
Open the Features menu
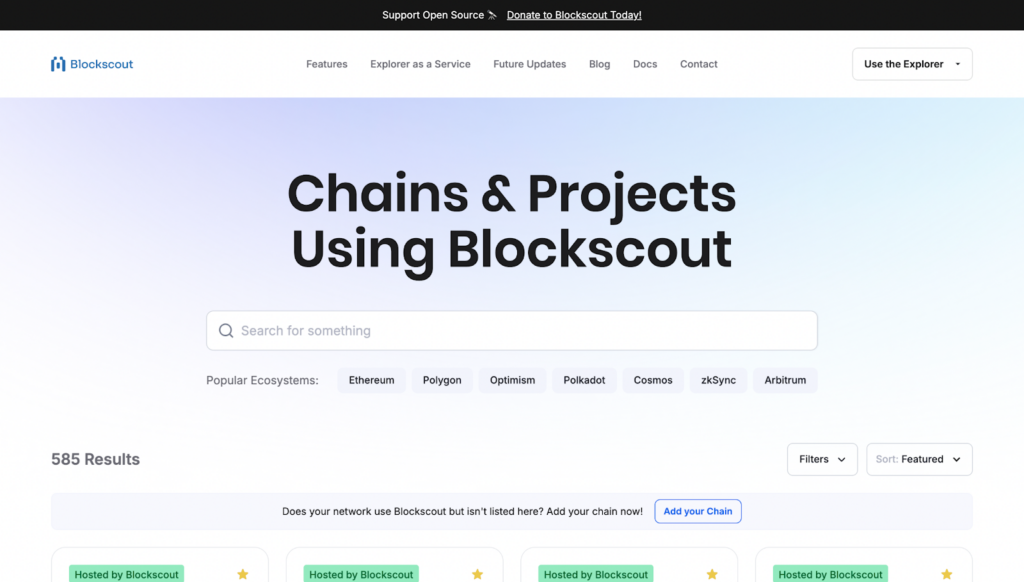point(326,64)
